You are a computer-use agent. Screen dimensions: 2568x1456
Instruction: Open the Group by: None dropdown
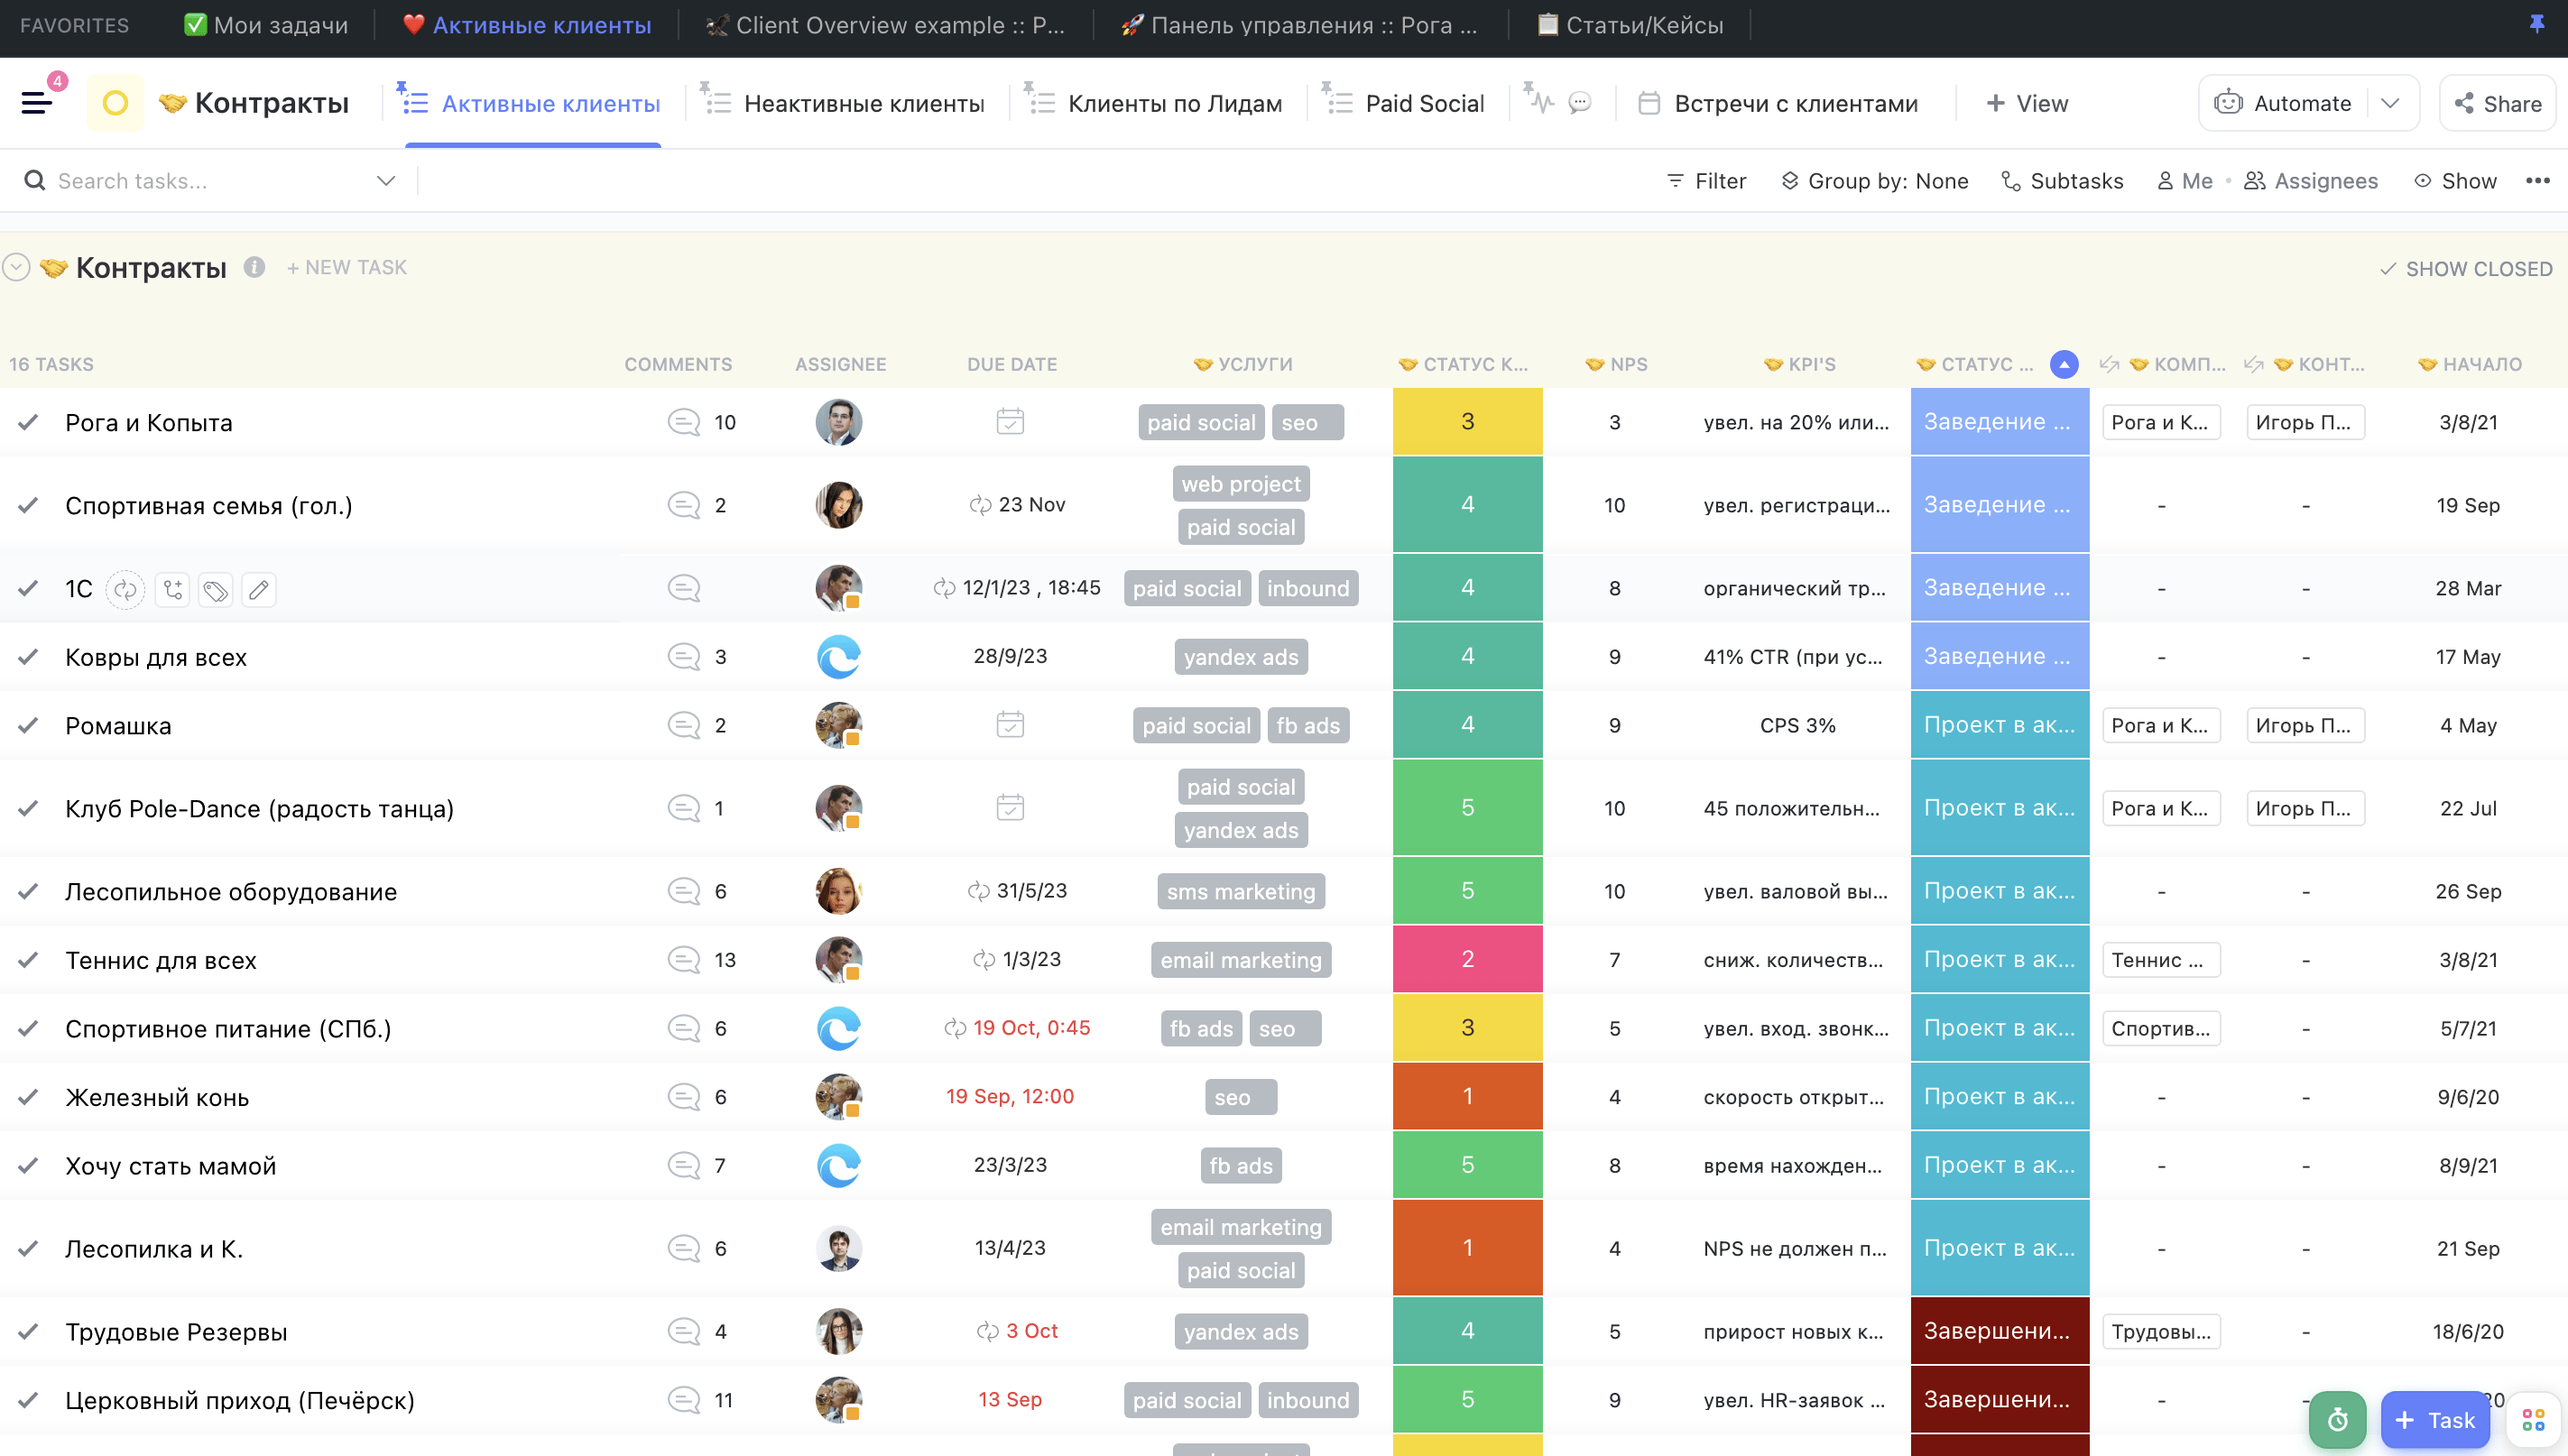[x=1874, y=181]
